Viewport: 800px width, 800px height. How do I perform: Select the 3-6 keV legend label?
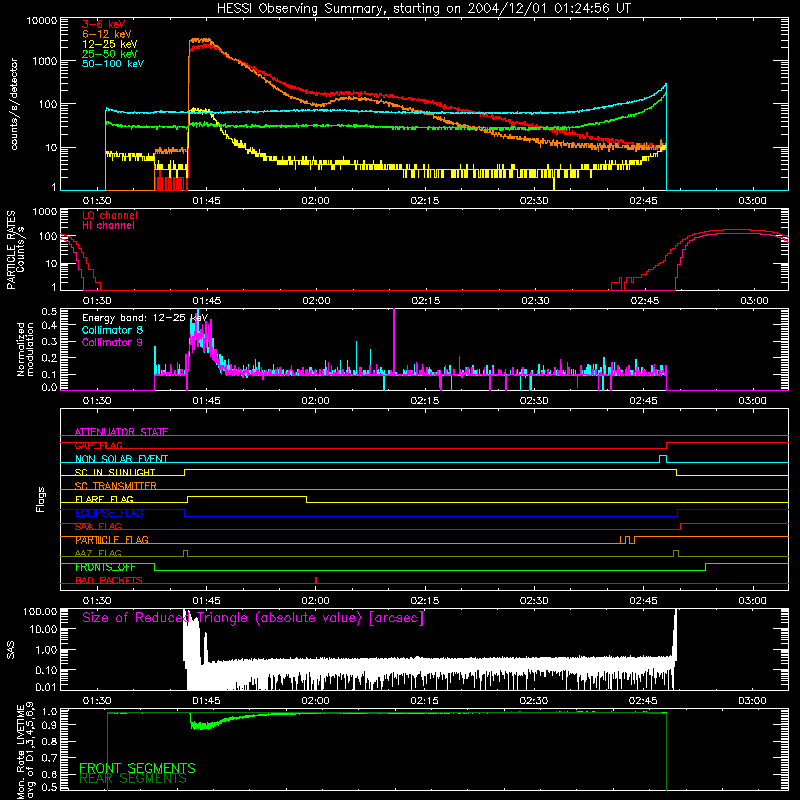[103, 24]
